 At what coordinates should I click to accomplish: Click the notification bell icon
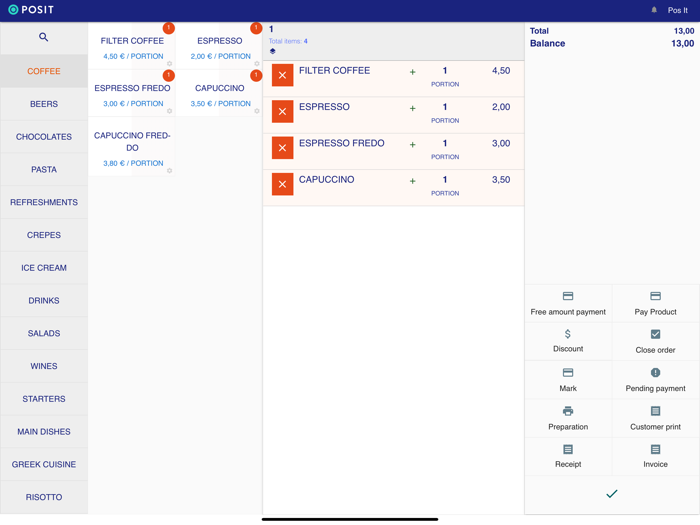click(654, 10)
